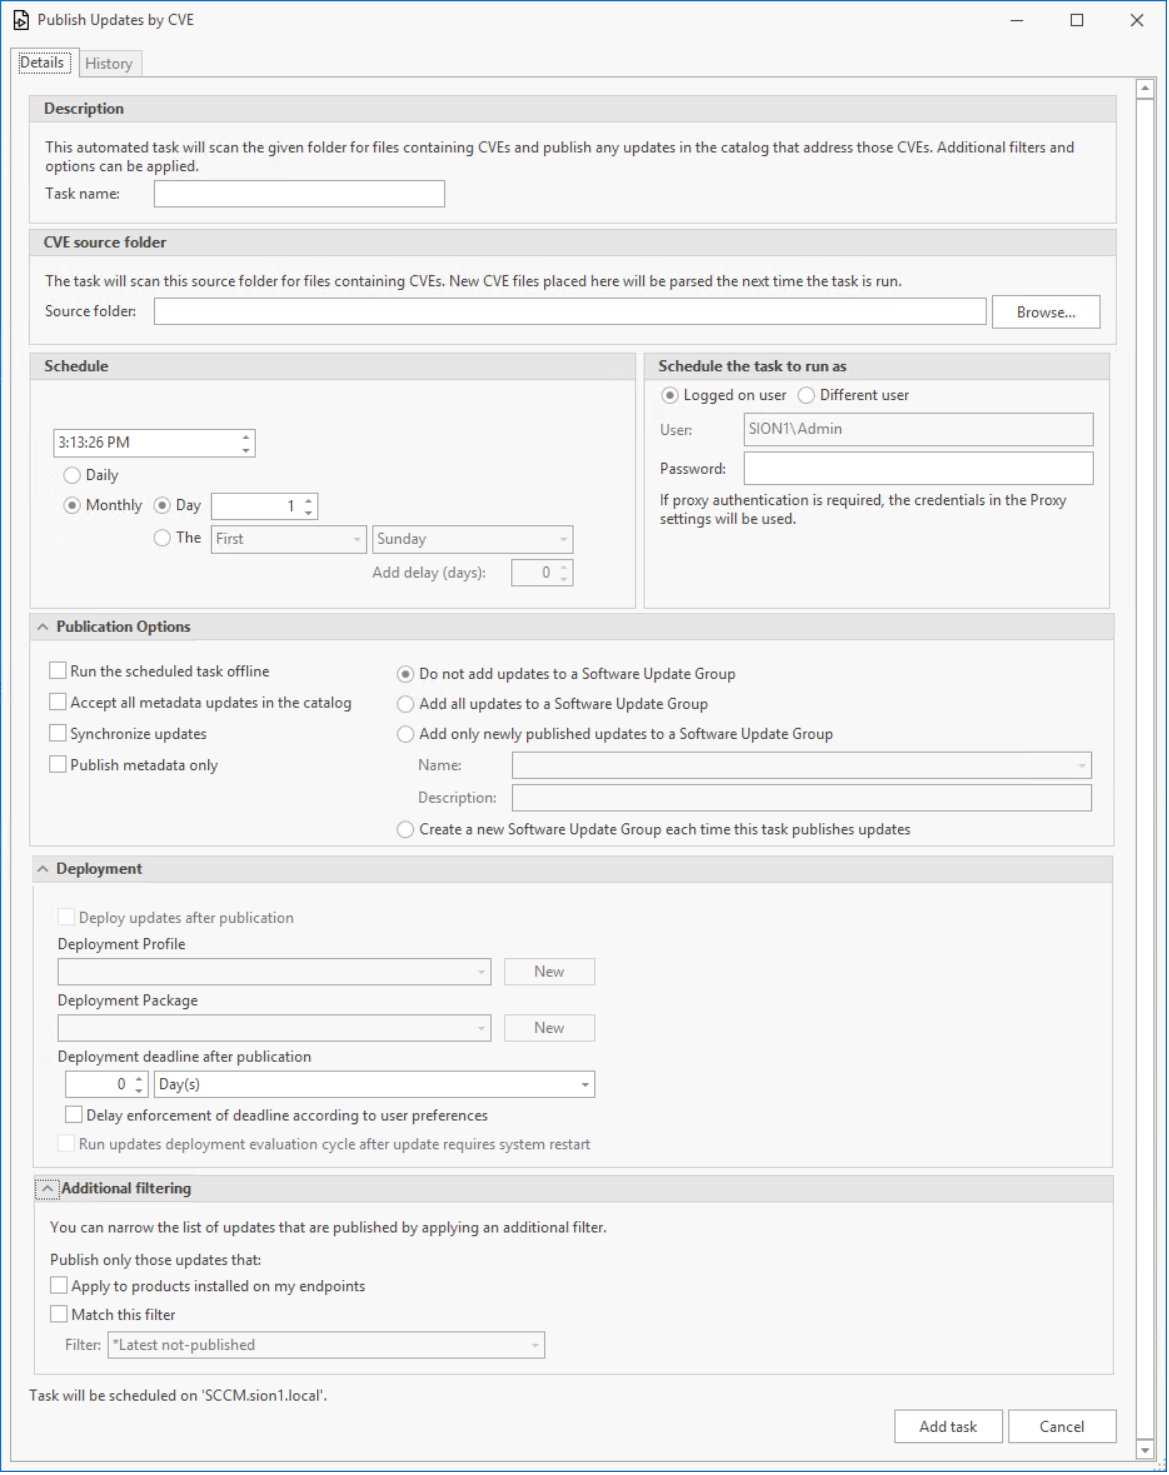Decrease the deployment deadline value spinner

(x=139, y=1091)
